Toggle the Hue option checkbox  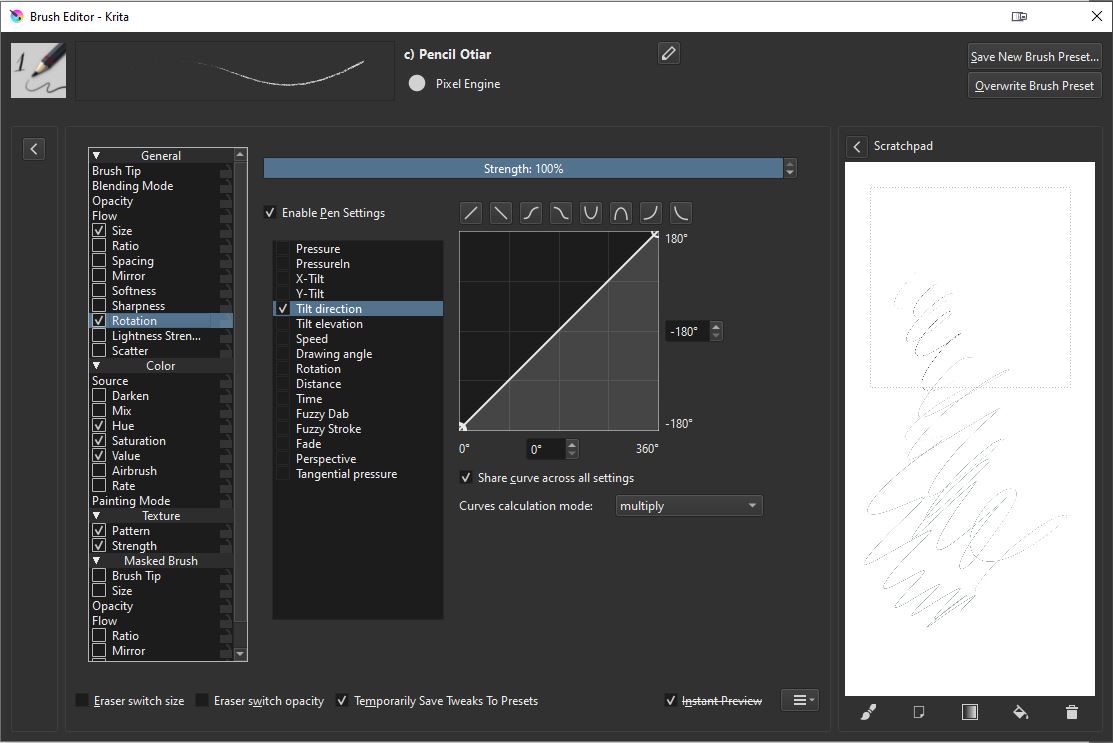[x=99, y=426]
